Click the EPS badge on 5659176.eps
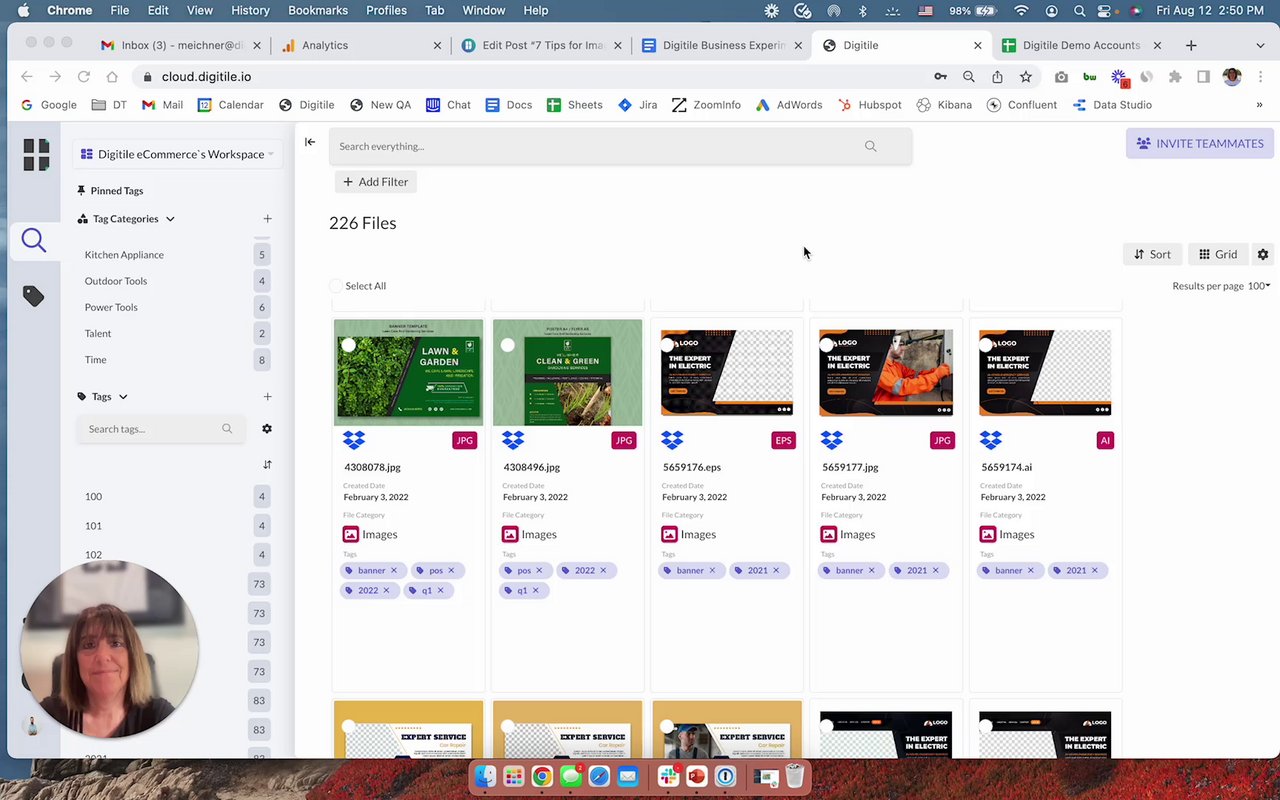1280x800 pixels. coord(783,440)
